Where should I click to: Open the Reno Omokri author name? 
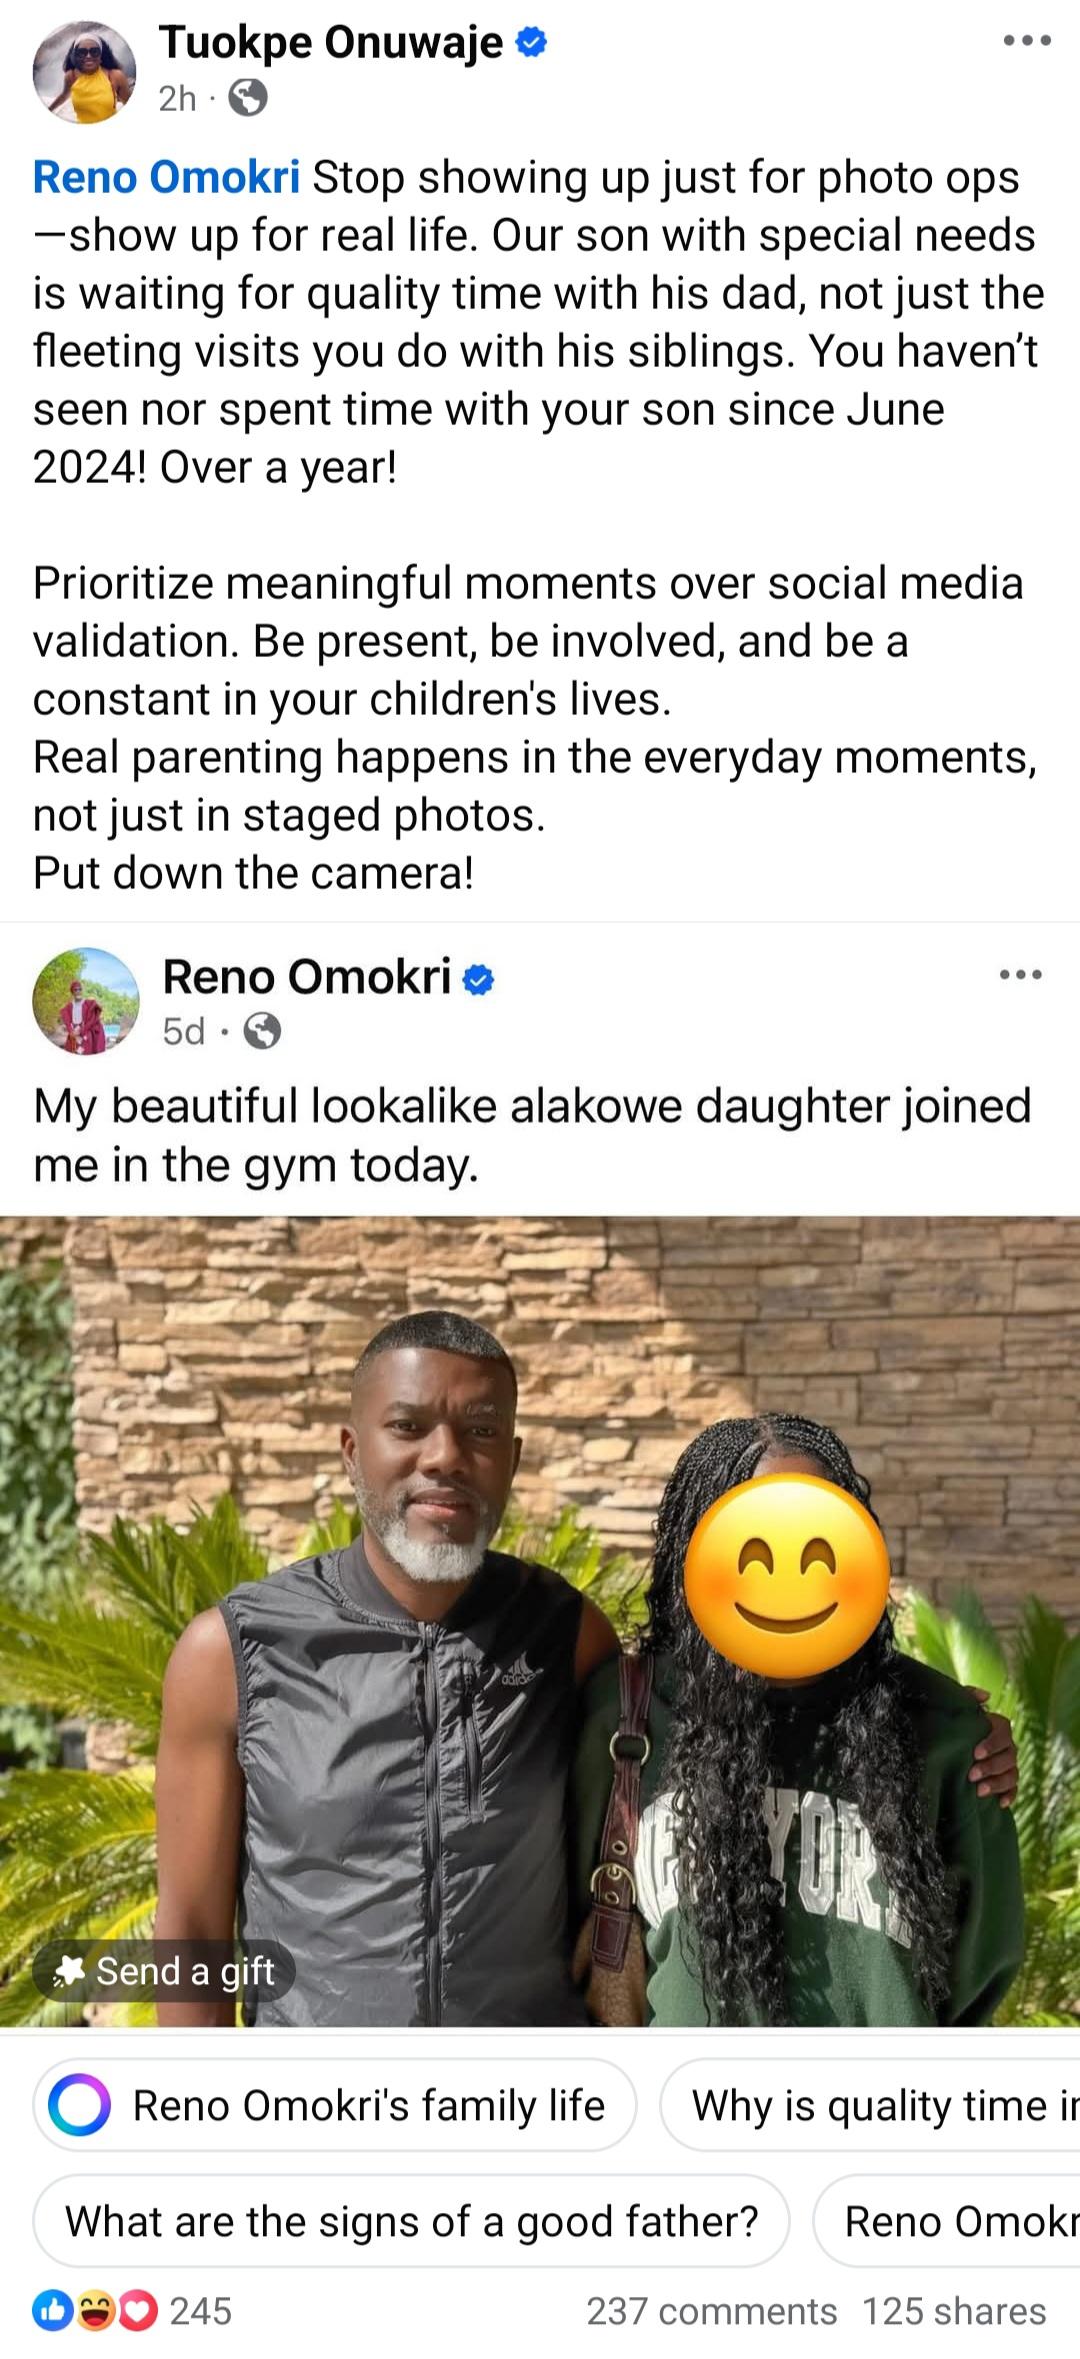point(307,977)
